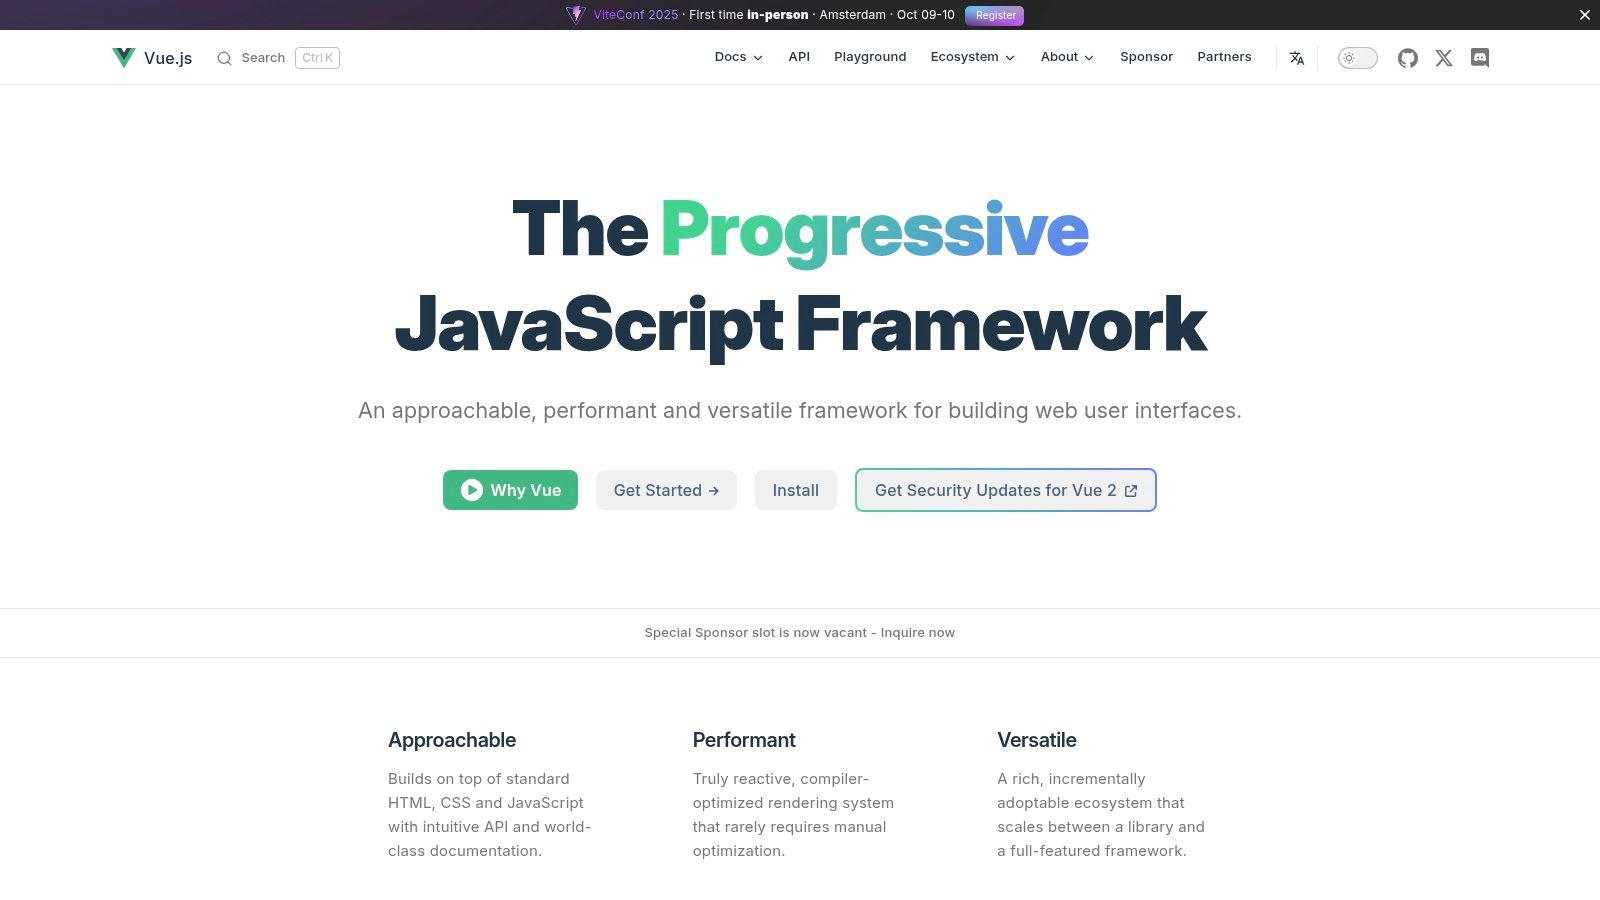Dismiss the ViteConf banner with X
This screenshot has height=900, width=1600.
(x=1585, y=15)
